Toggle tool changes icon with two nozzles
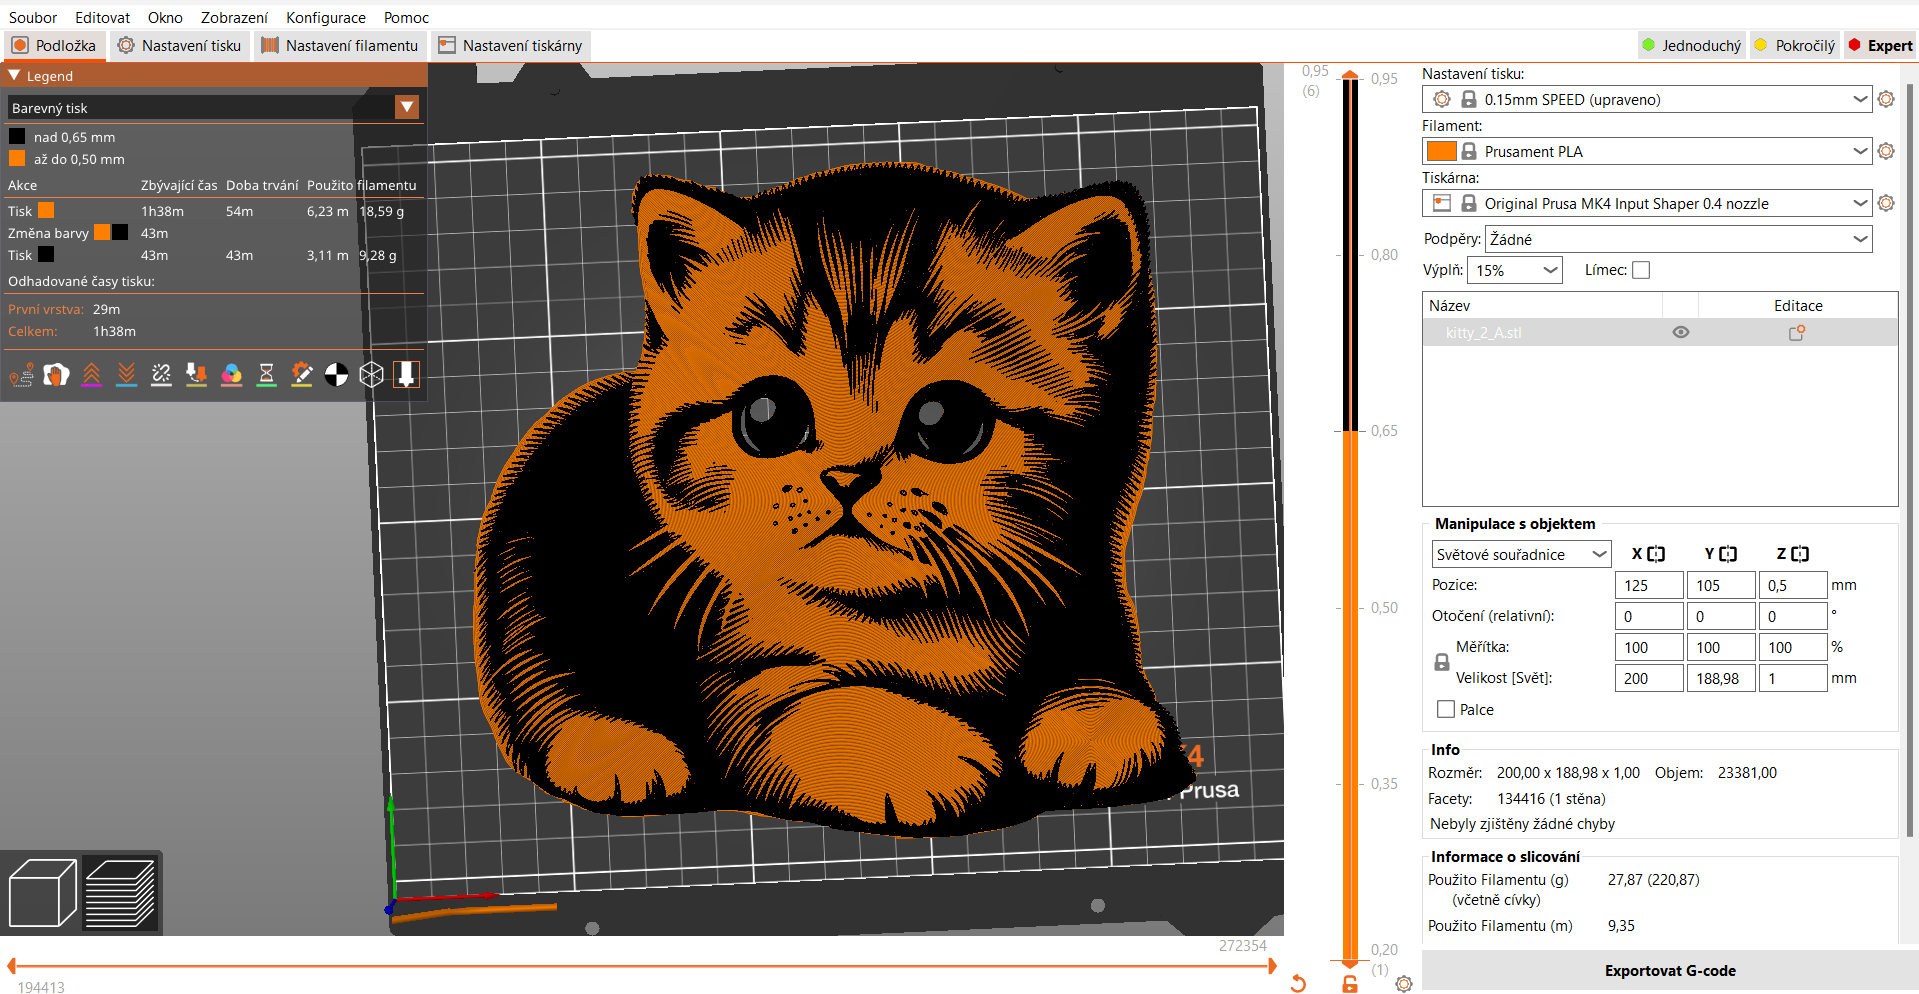Image resolution: width=1919 pixels, height=994 pixels. (x=196, y=375)
